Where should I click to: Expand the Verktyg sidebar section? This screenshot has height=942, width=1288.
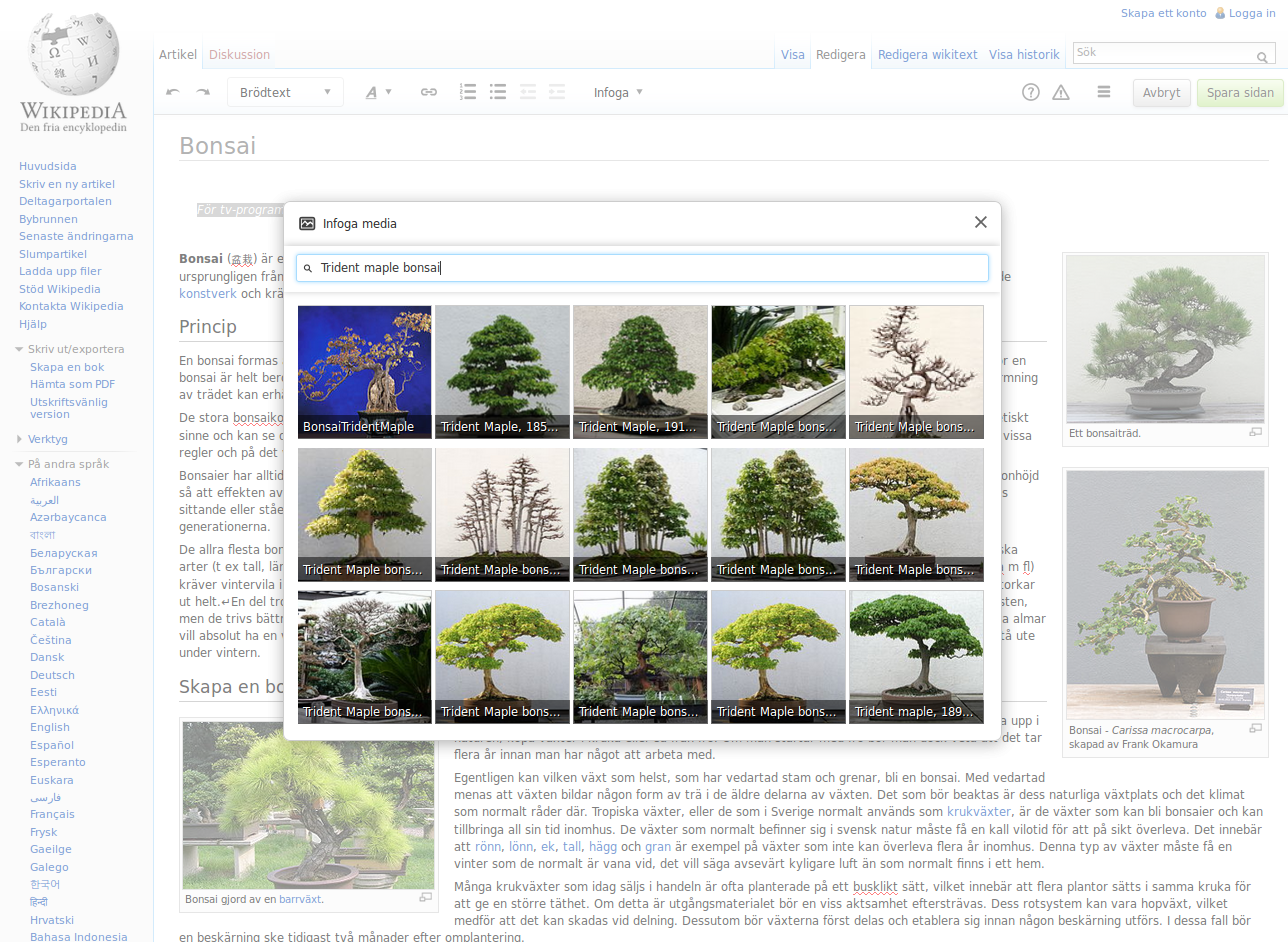click(48, 439)
